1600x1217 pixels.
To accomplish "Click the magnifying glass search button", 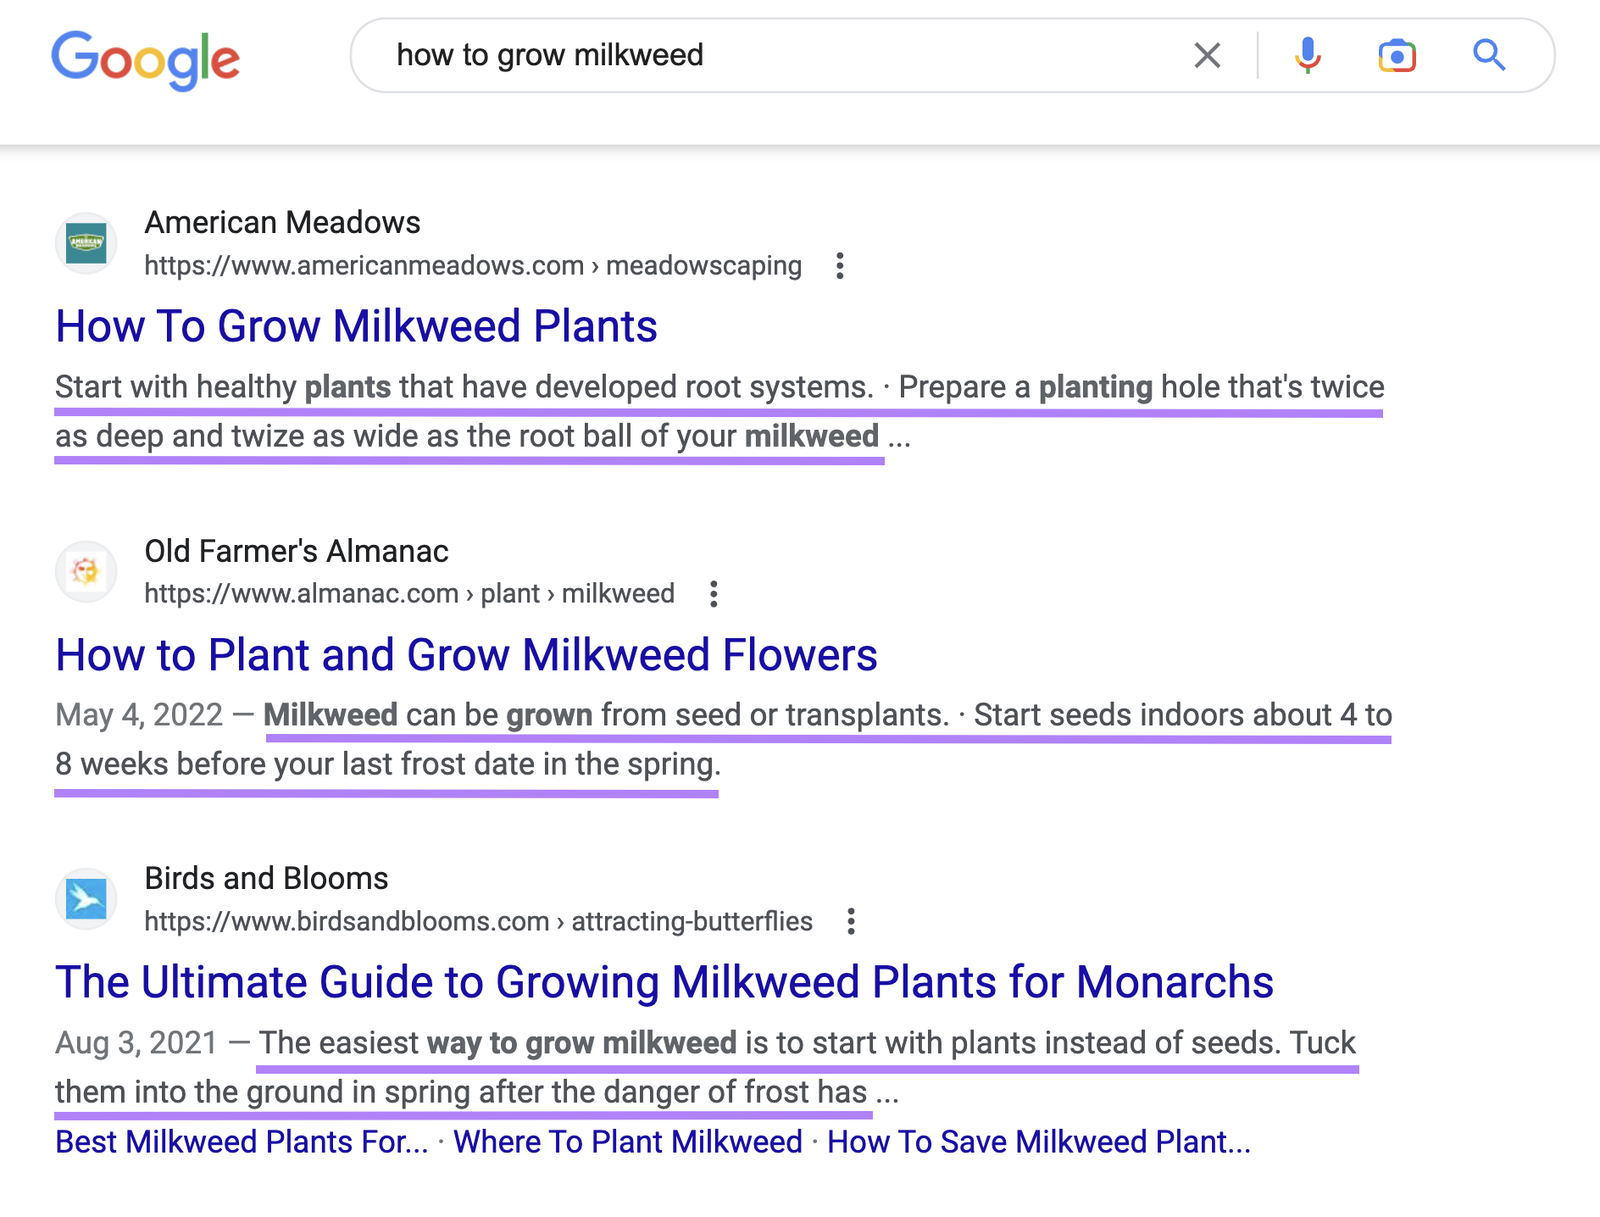I will tap(1489, 55).
